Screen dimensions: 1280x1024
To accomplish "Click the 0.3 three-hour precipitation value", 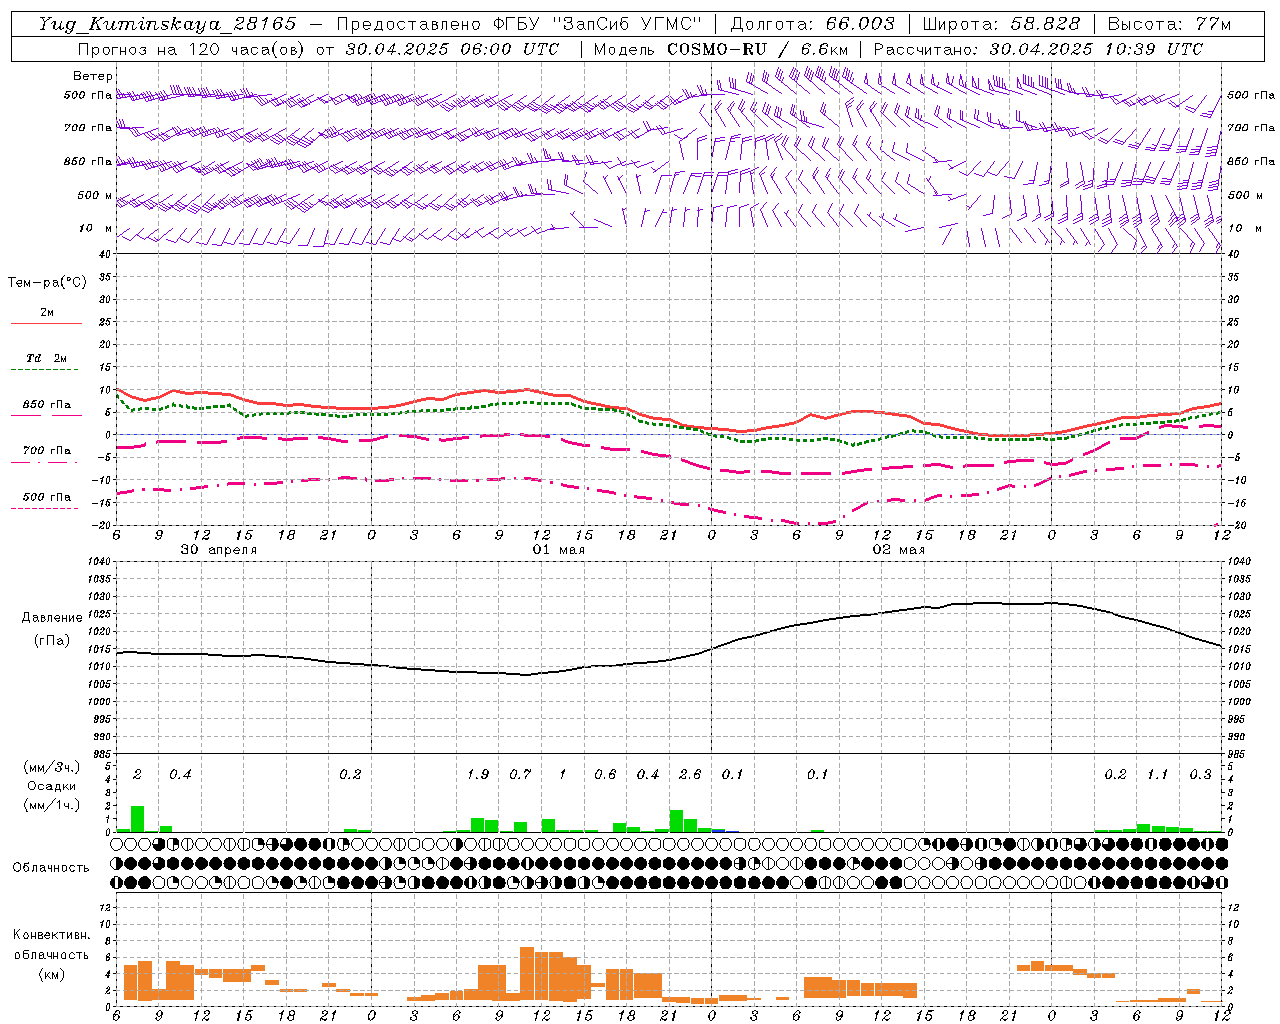I will [1200, 775].
